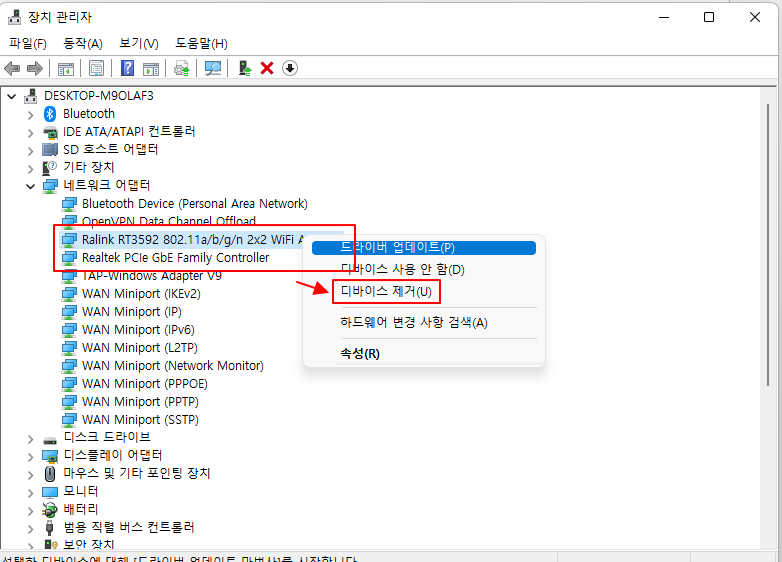782x562 pixels.
Task: Click the Update driver toolbar icon
Action: tap(182, 68)
